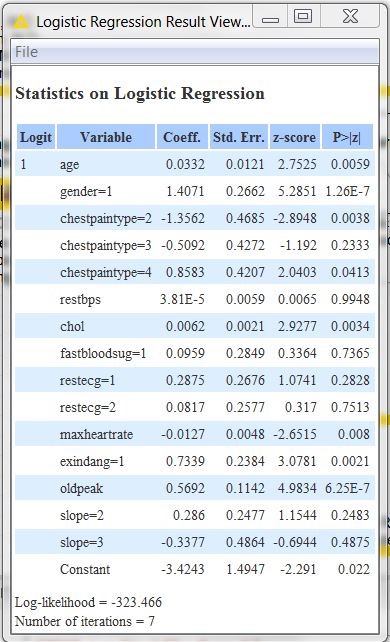Select the maxheartrate variable cell

(97, 434)
